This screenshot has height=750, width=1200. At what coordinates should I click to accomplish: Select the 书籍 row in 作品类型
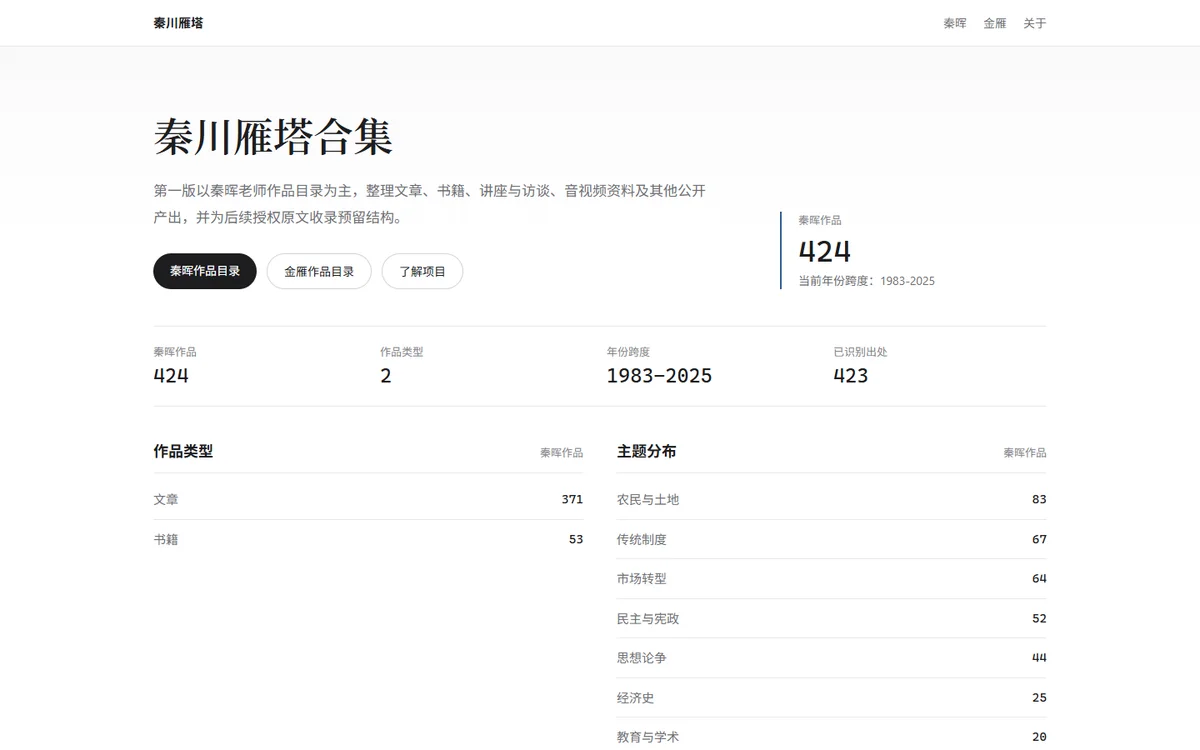click(x=368, y=539)
